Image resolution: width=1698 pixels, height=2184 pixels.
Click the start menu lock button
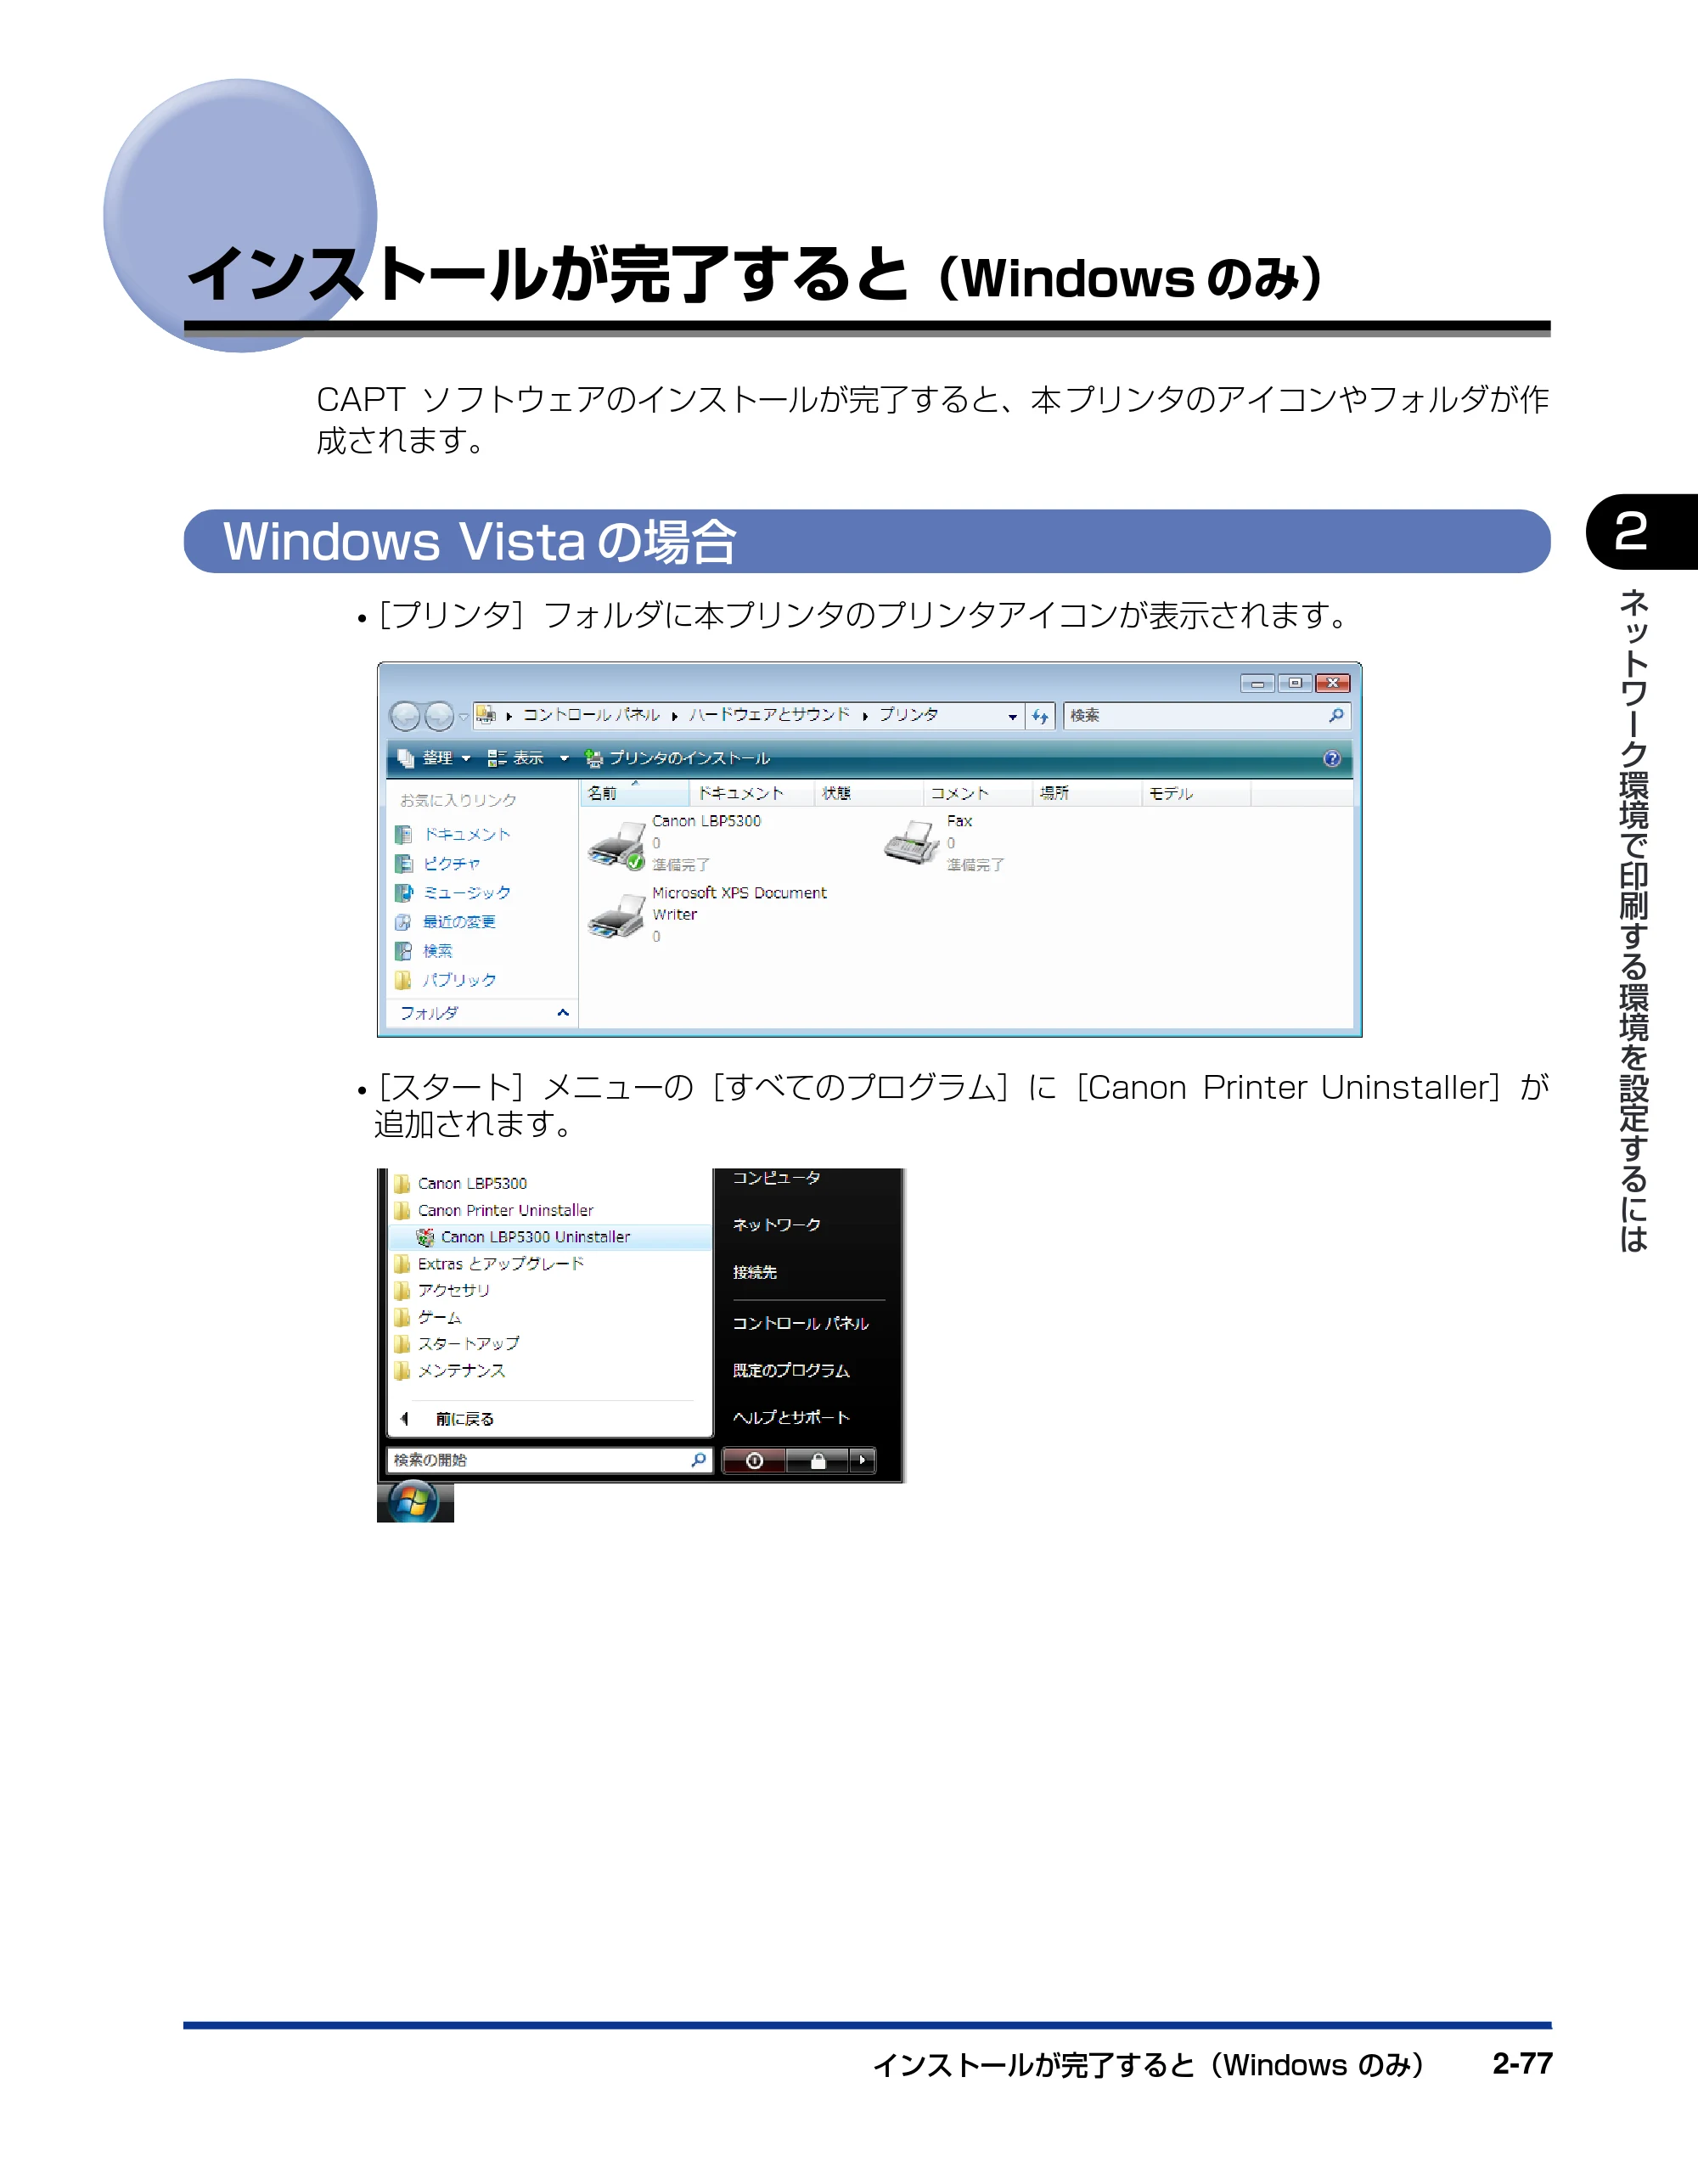click(817, 1461)
